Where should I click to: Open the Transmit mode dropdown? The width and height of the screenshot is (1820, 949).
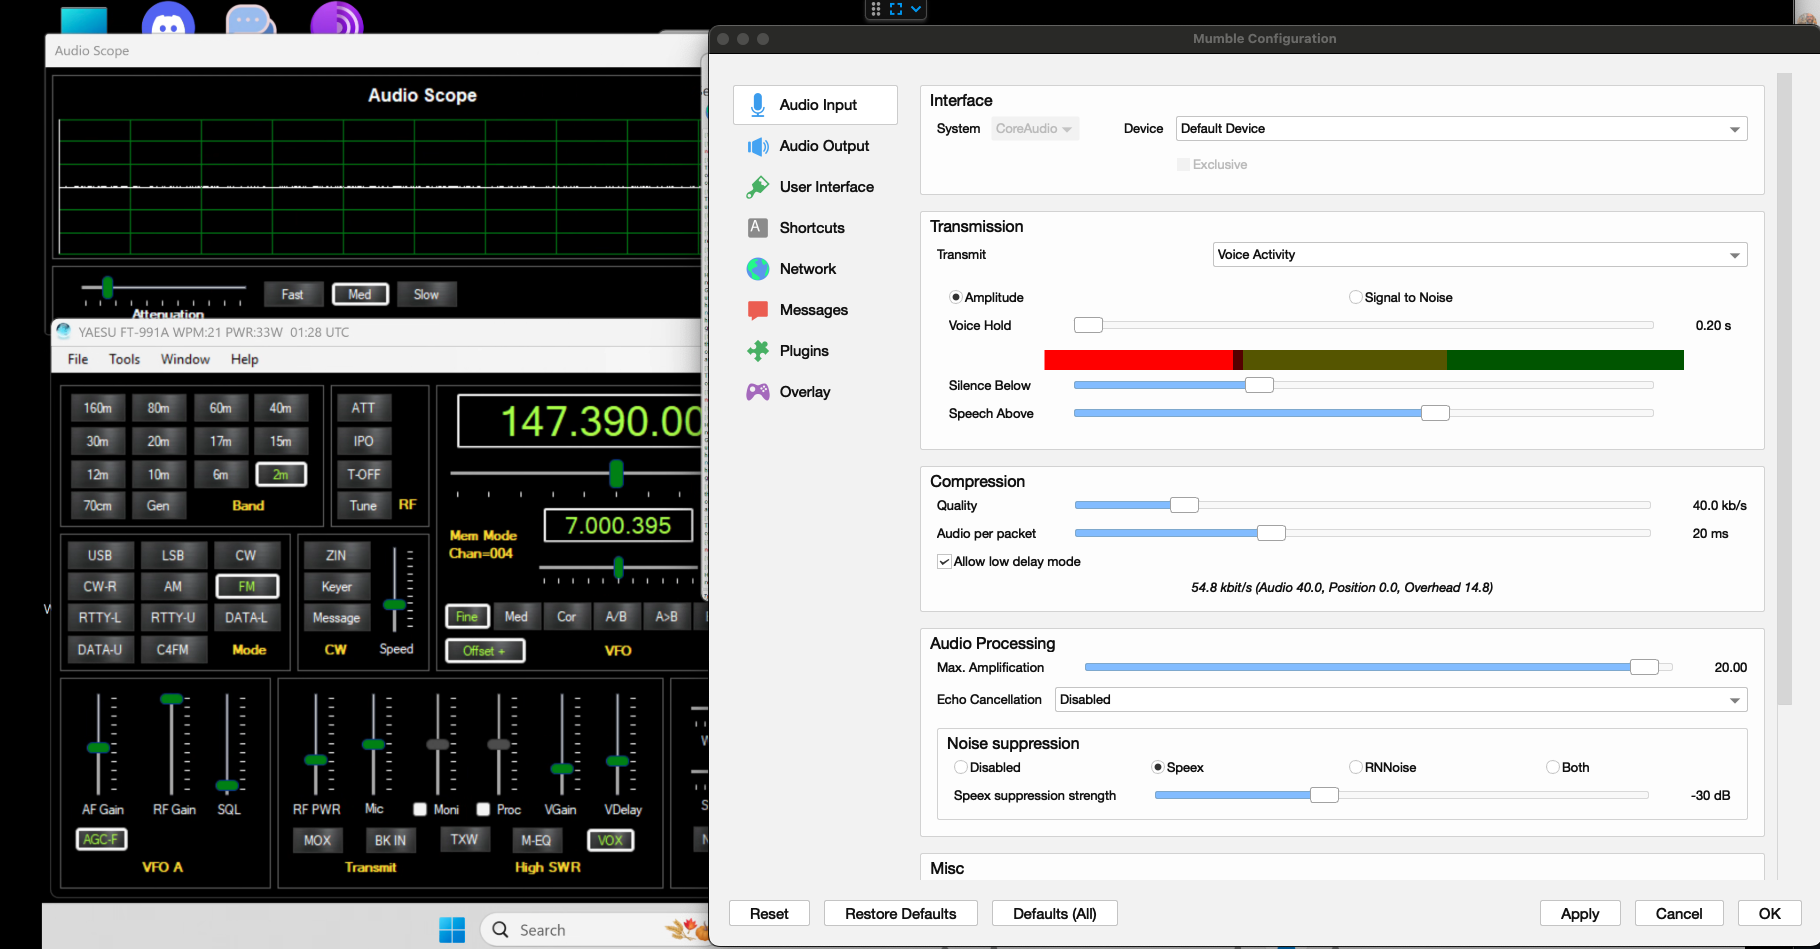click(1479, 255)
